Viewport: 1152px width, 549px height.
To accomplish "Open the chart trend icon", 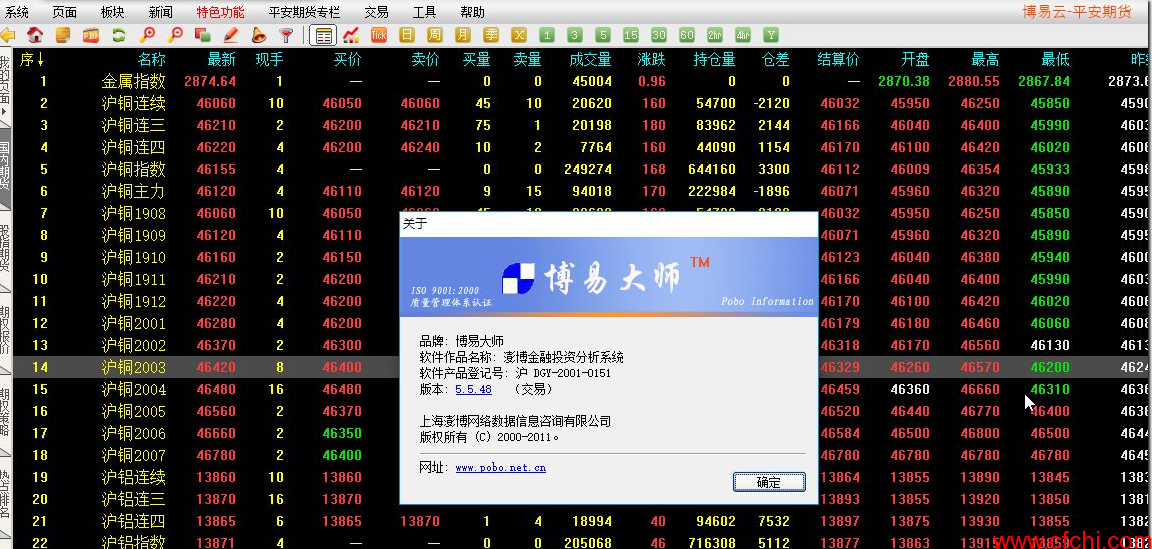I will (351, 35).
